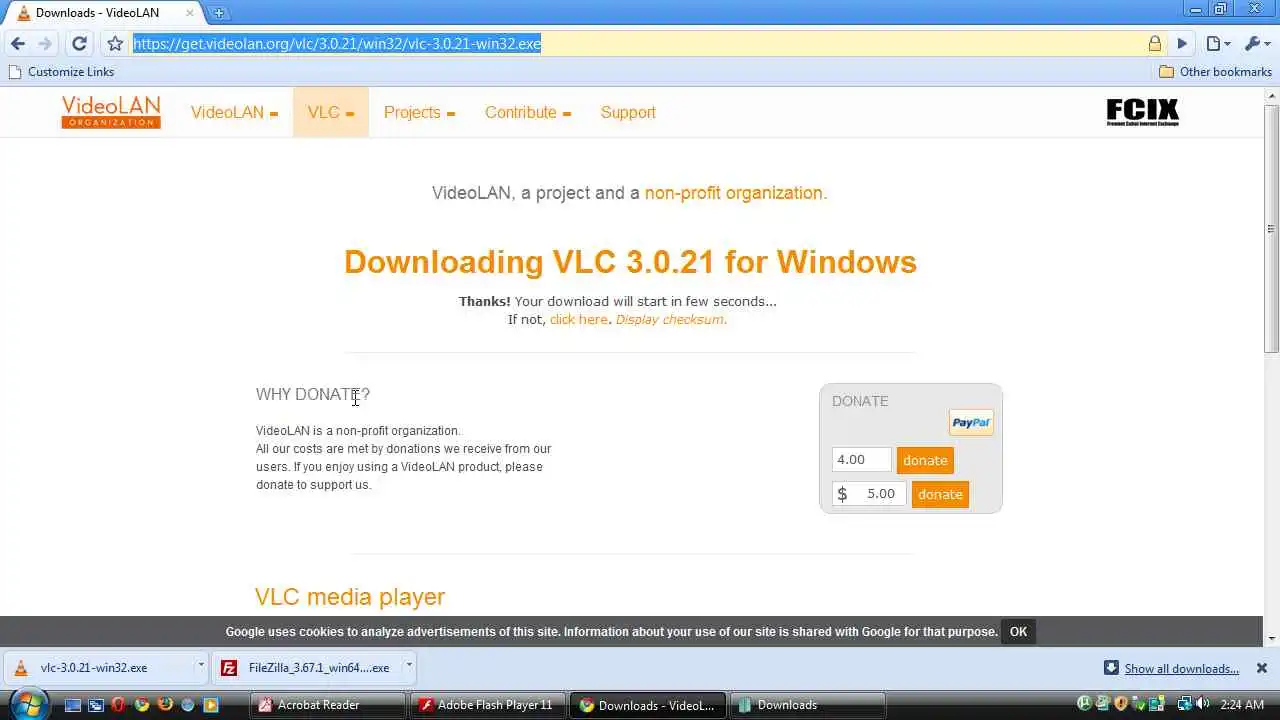Open a new tab with the plus button
The width and height of the screenshot is (1280, 720).
coord(218,13)
